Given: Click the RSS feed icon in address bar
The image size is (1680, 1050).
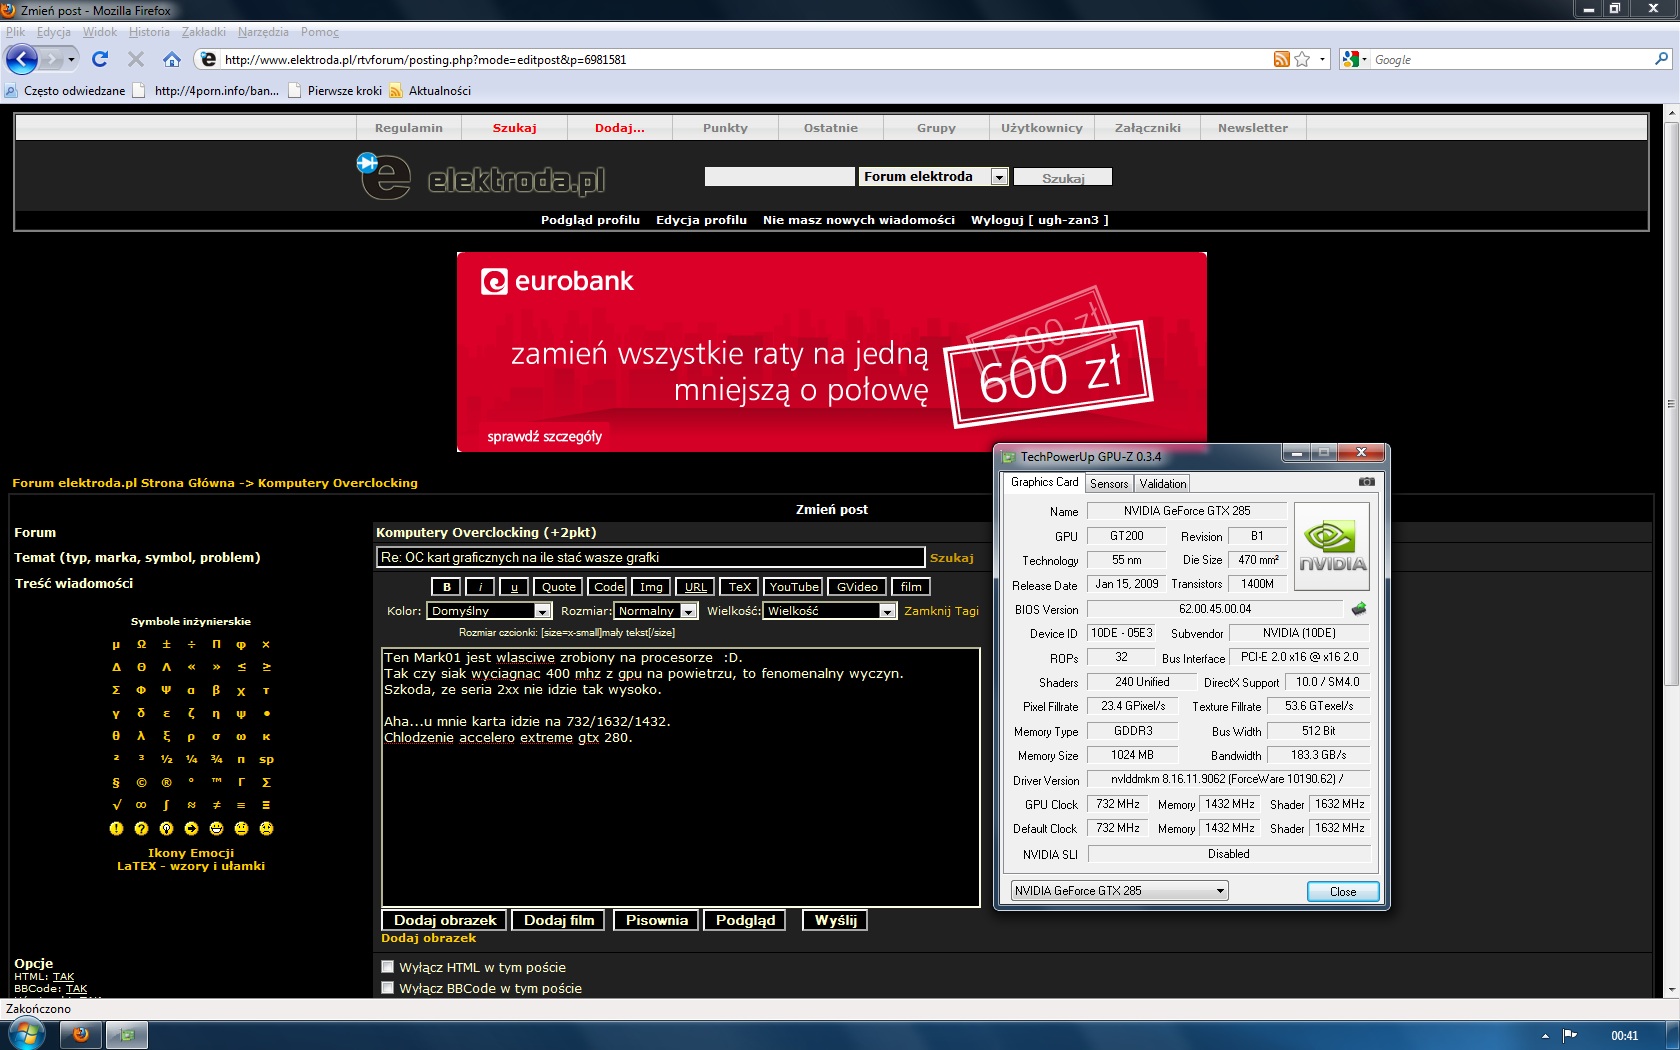Looking at the screenshot, I should (1281, 59).
